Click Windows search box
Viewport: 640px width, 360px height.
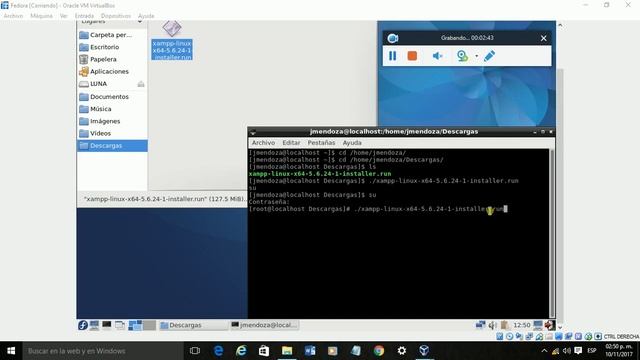(x=102, y=351)
